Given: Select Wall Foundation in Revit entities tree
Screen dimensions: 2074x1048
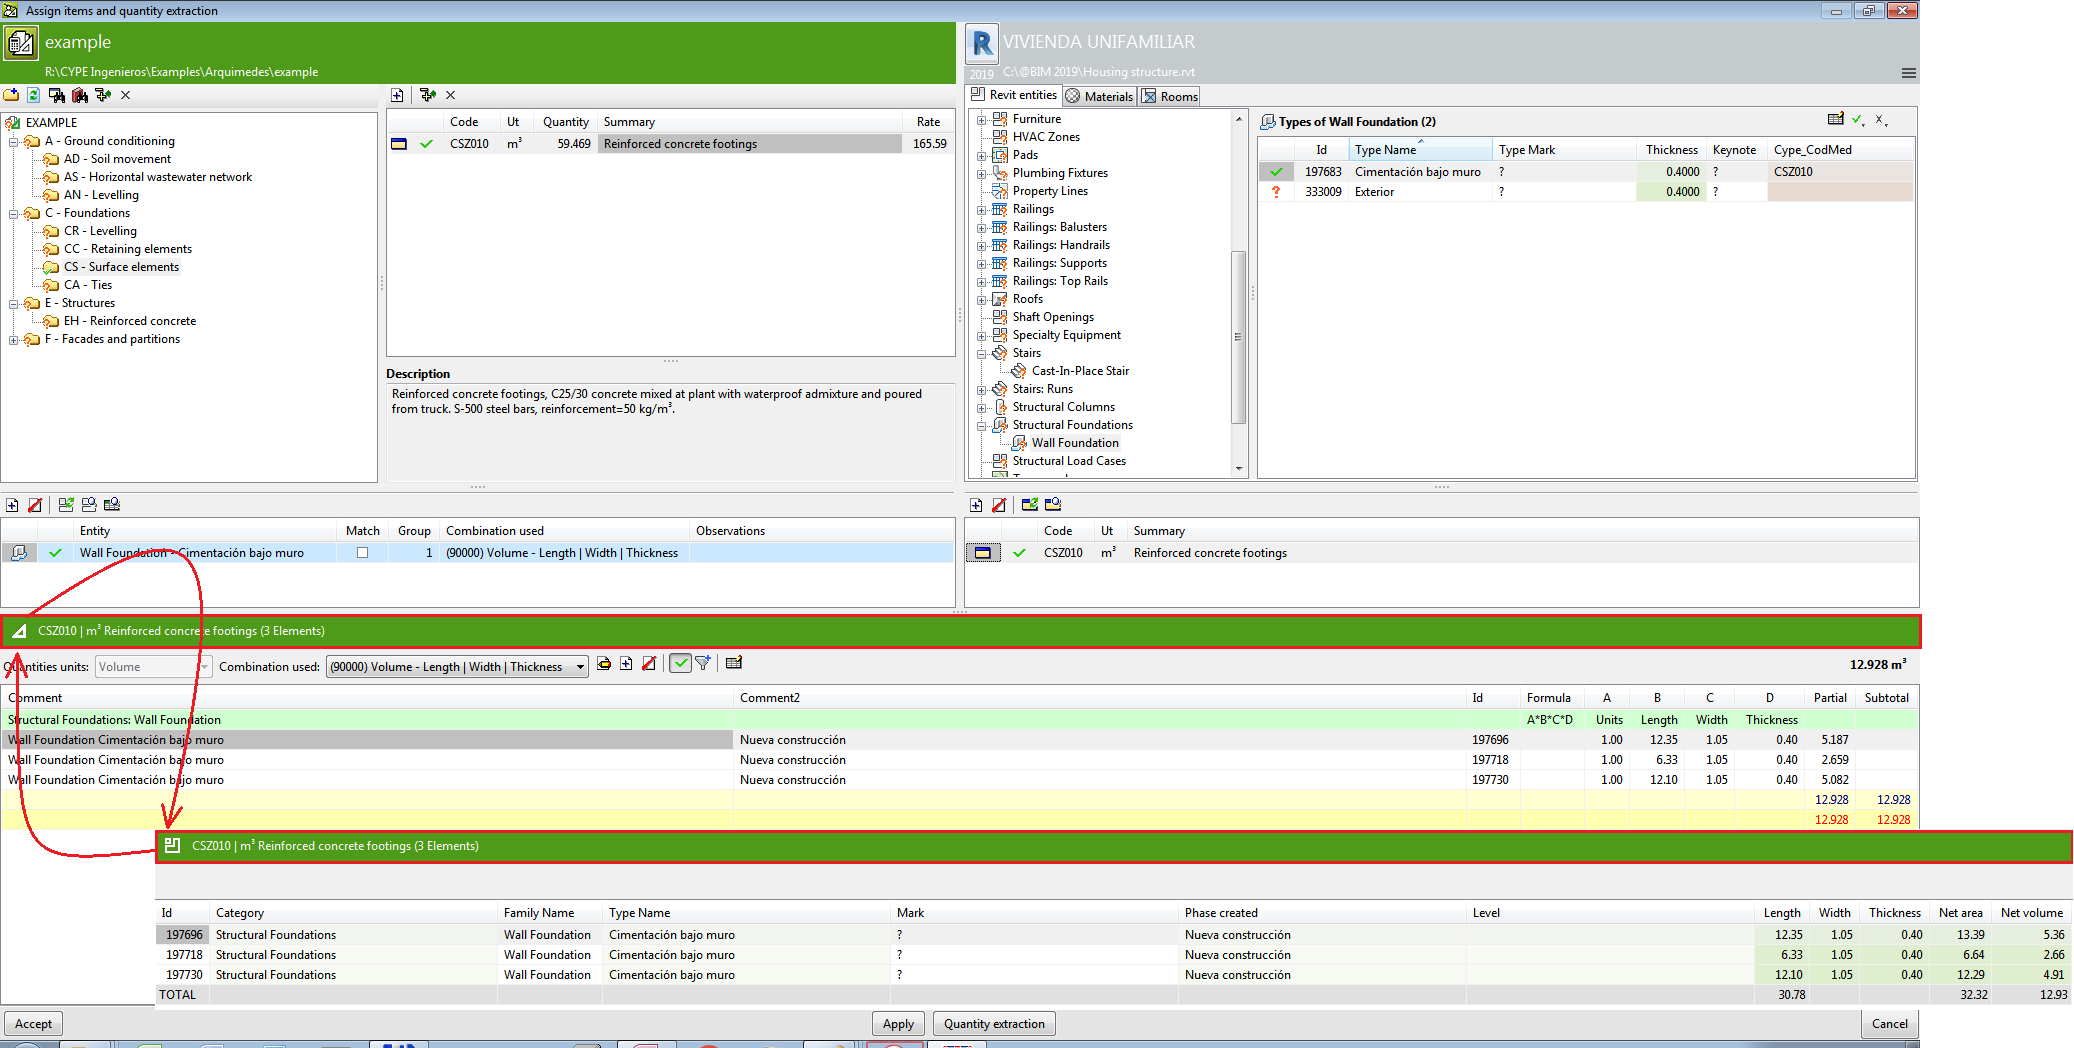Looking at the screenshot, I should (x=1075, y=443).
